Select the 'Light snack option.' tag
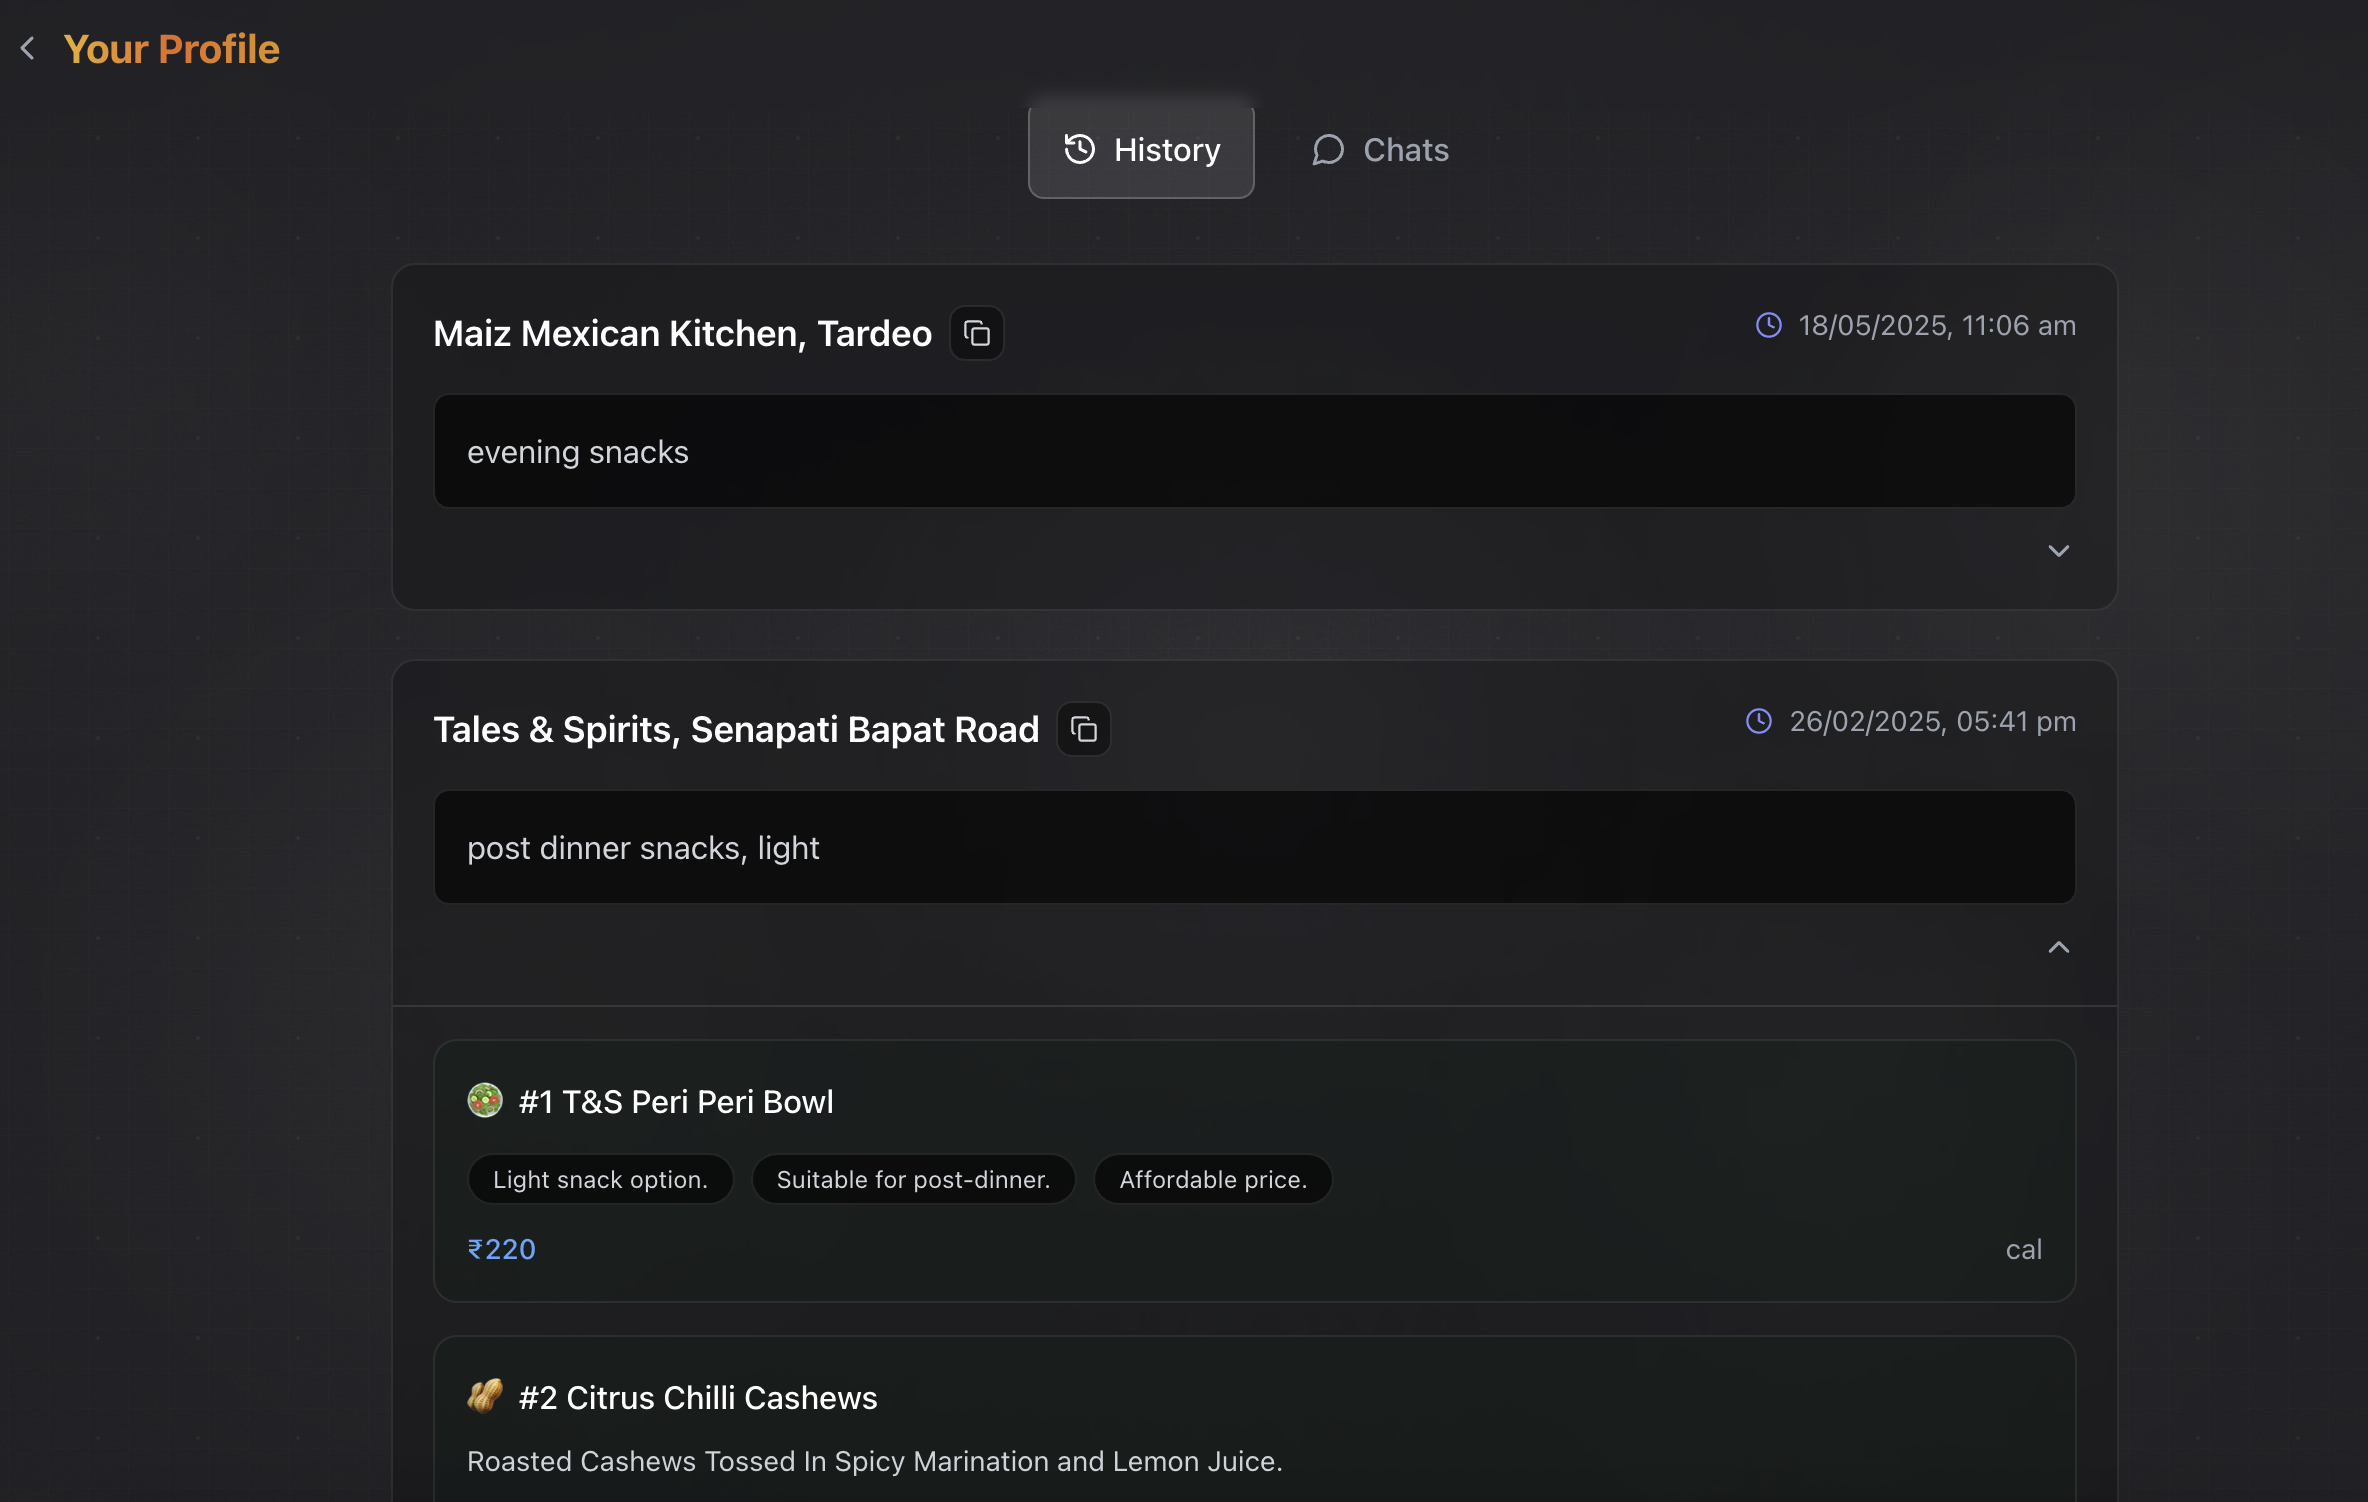Viewport: 2368px width, 1502px height. pos(600,1180)
